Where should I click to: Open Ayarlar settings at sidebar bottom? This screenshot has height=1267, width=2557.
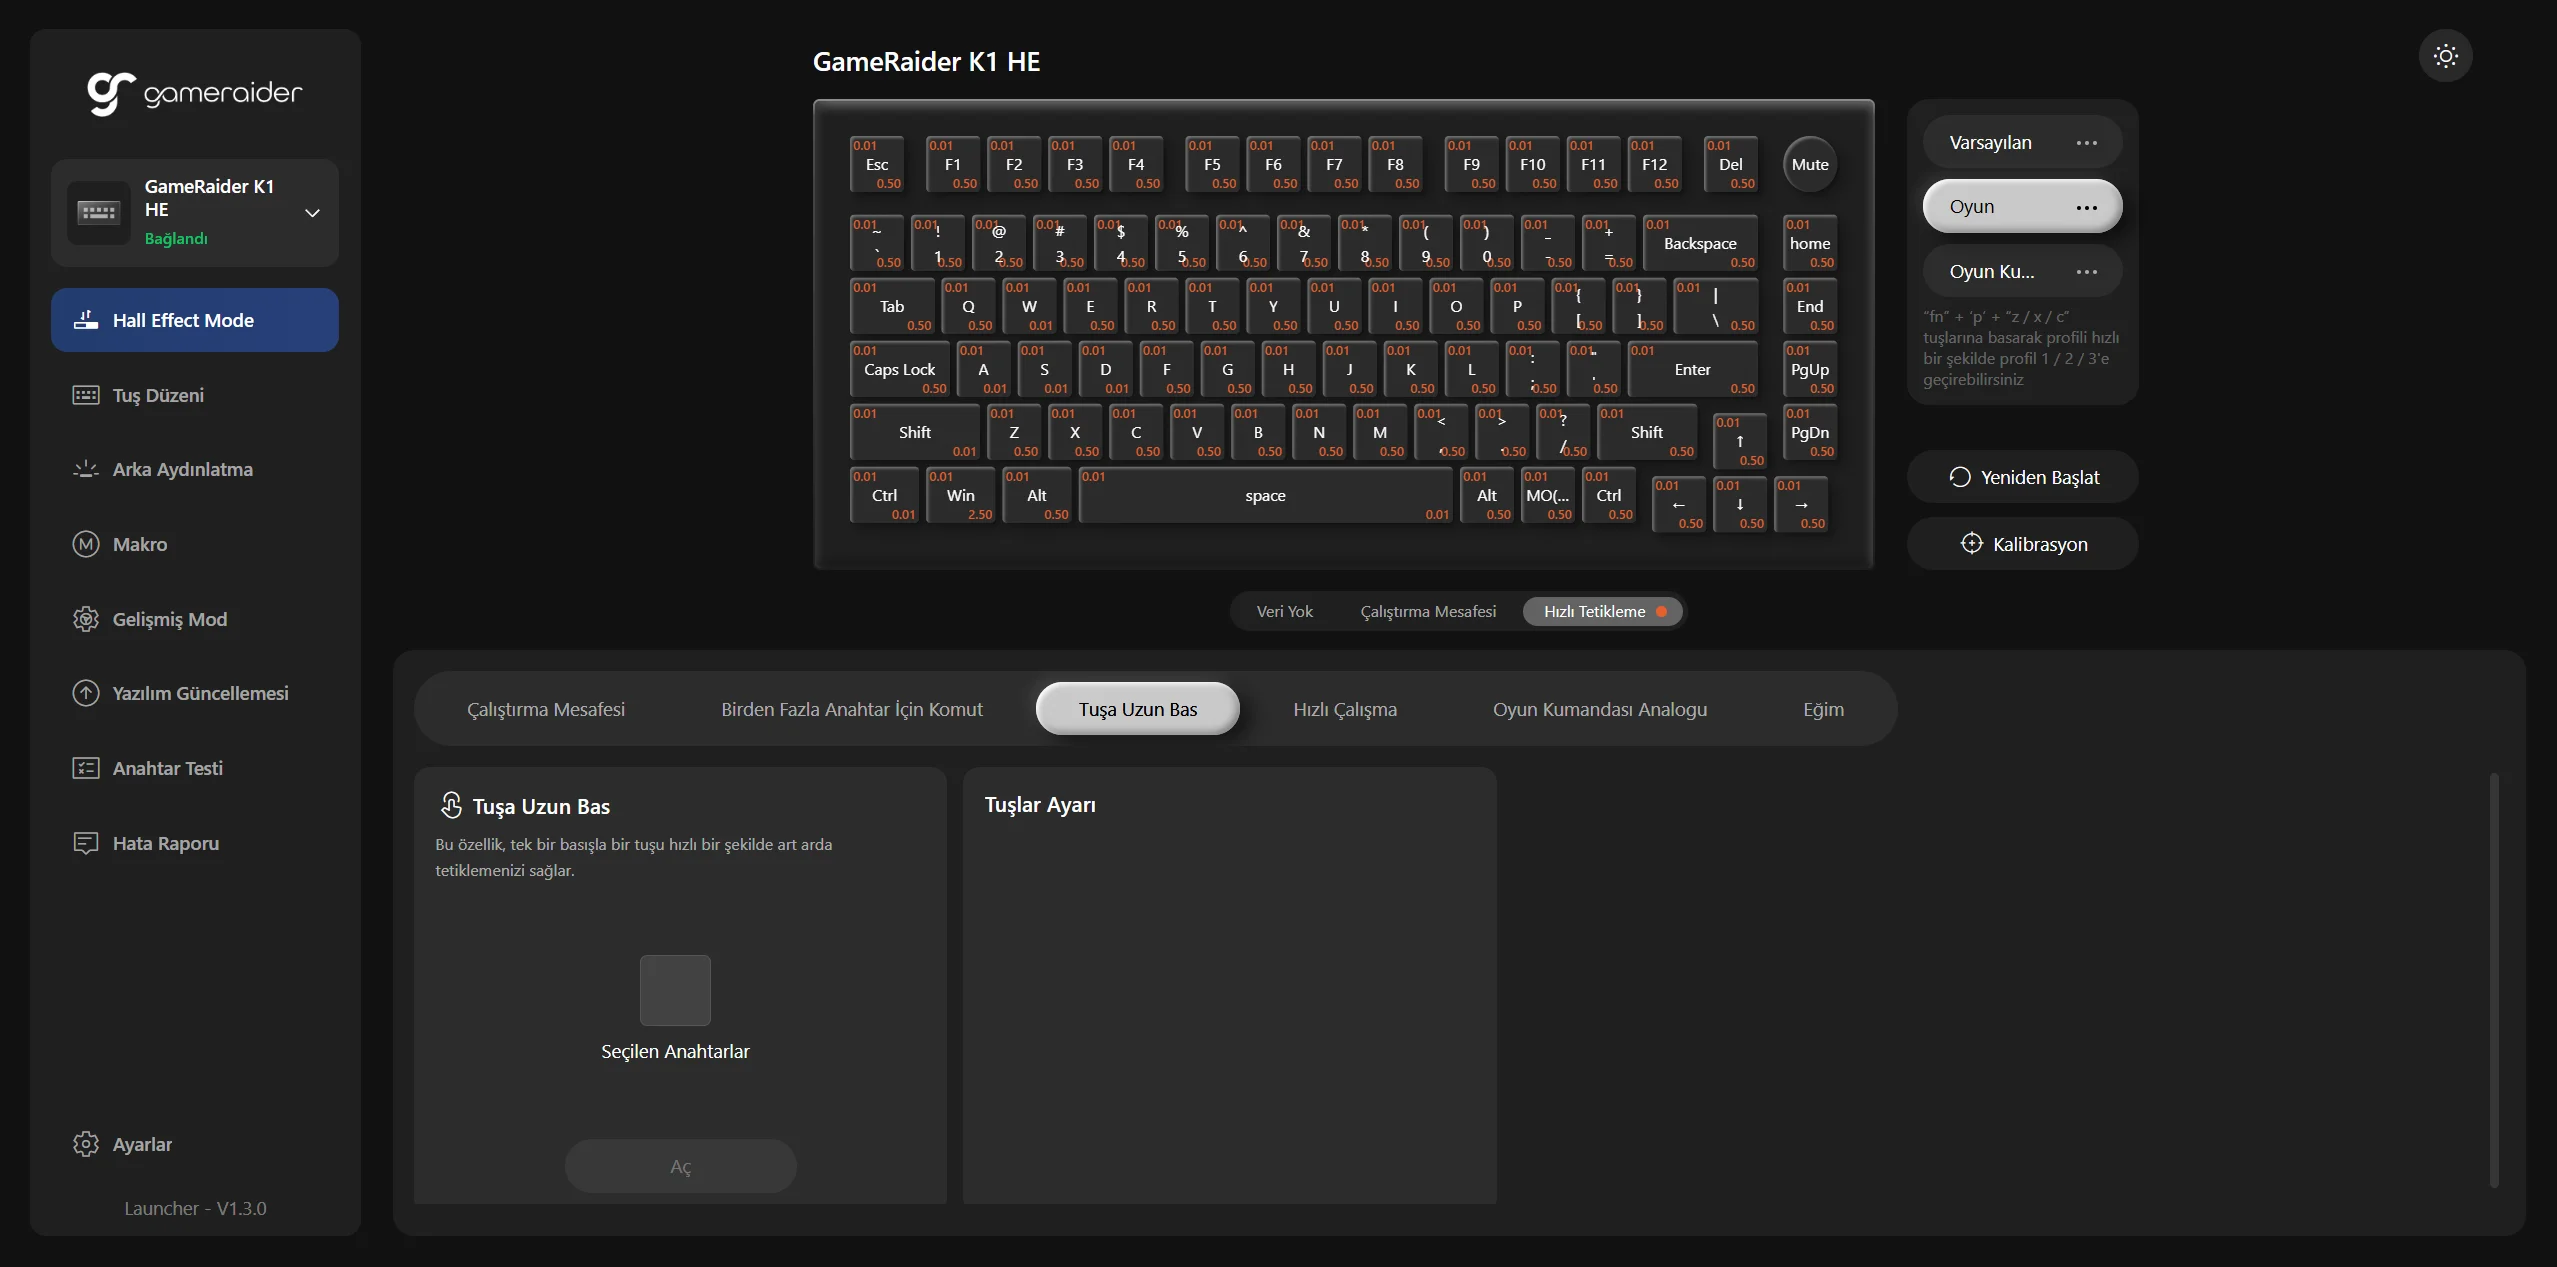click(140, 1144)
